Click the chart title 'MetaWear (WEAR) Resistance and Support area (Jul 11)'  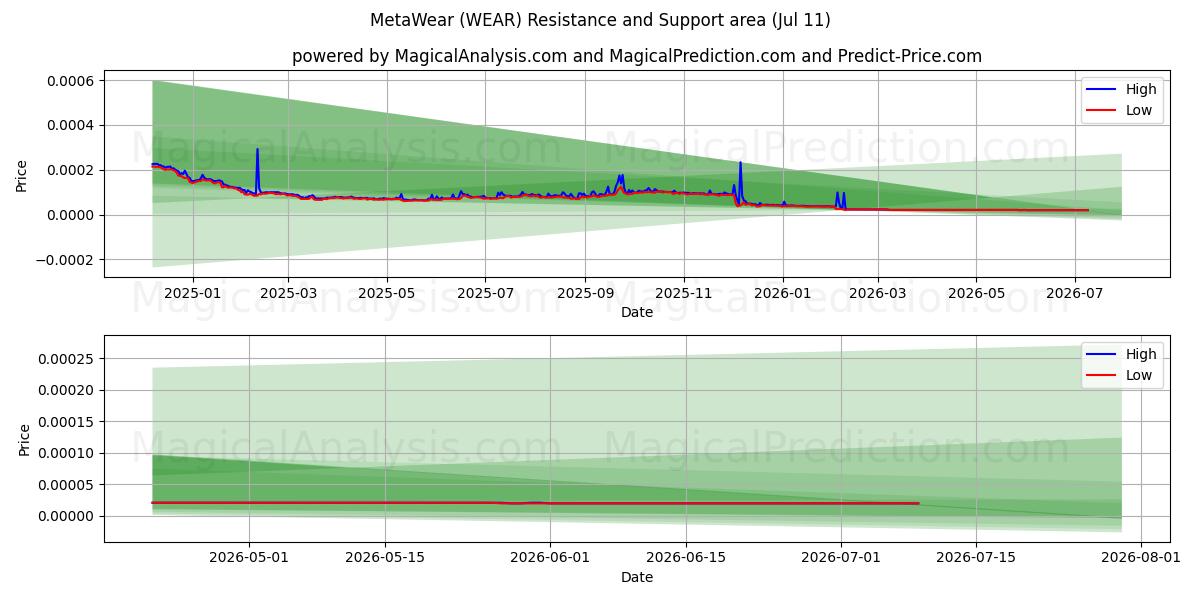click(x=600, y=20)
